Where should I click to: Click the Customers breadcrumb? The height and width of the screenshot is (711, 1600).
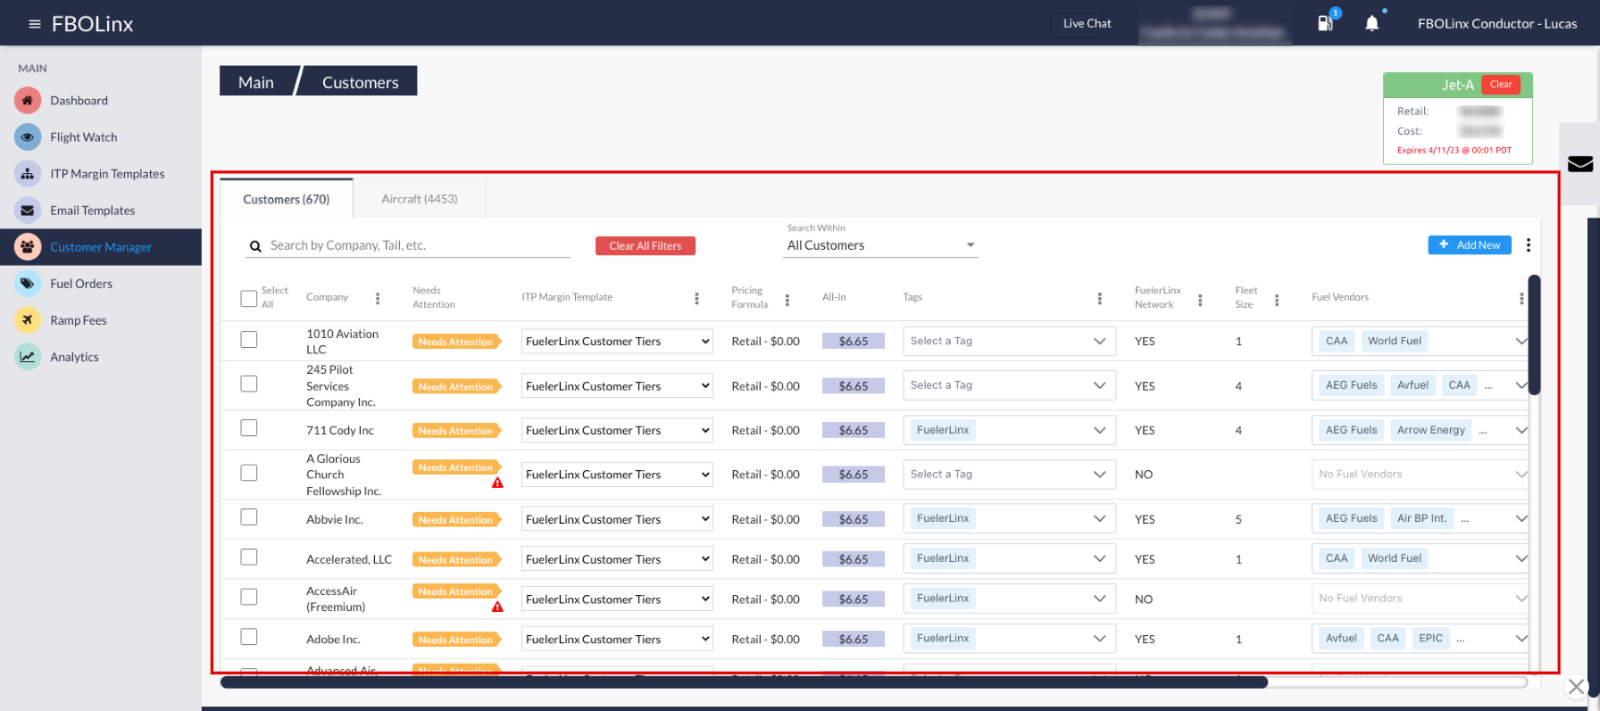tap(360, 82)
